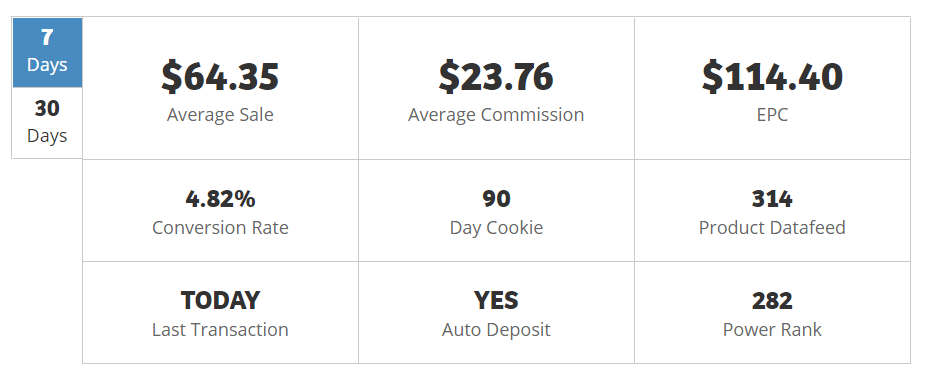926x373 pixels.
Task: Click the Power Rank label
Action: (772, 329)
